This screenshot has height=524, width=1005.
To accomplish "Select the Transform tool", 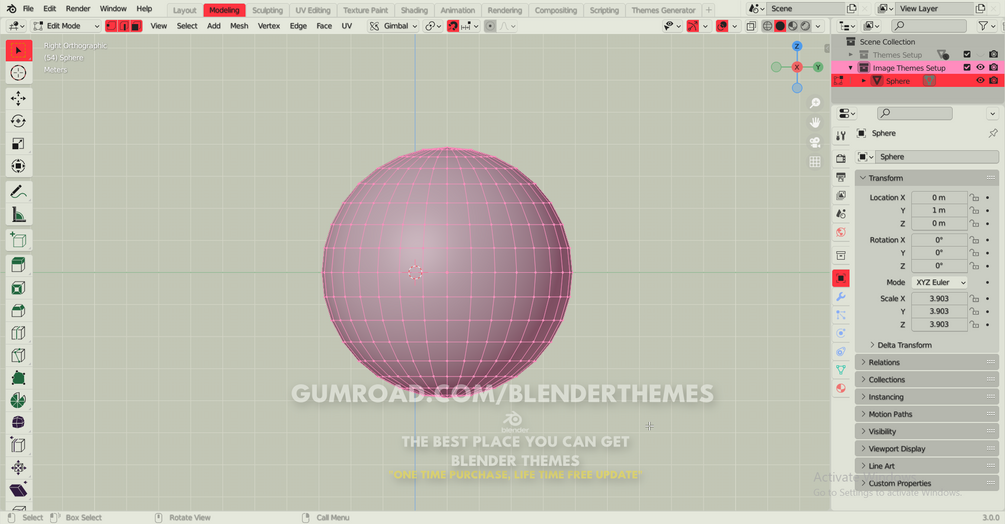I will pyautogui.click(x=19, y=166).
